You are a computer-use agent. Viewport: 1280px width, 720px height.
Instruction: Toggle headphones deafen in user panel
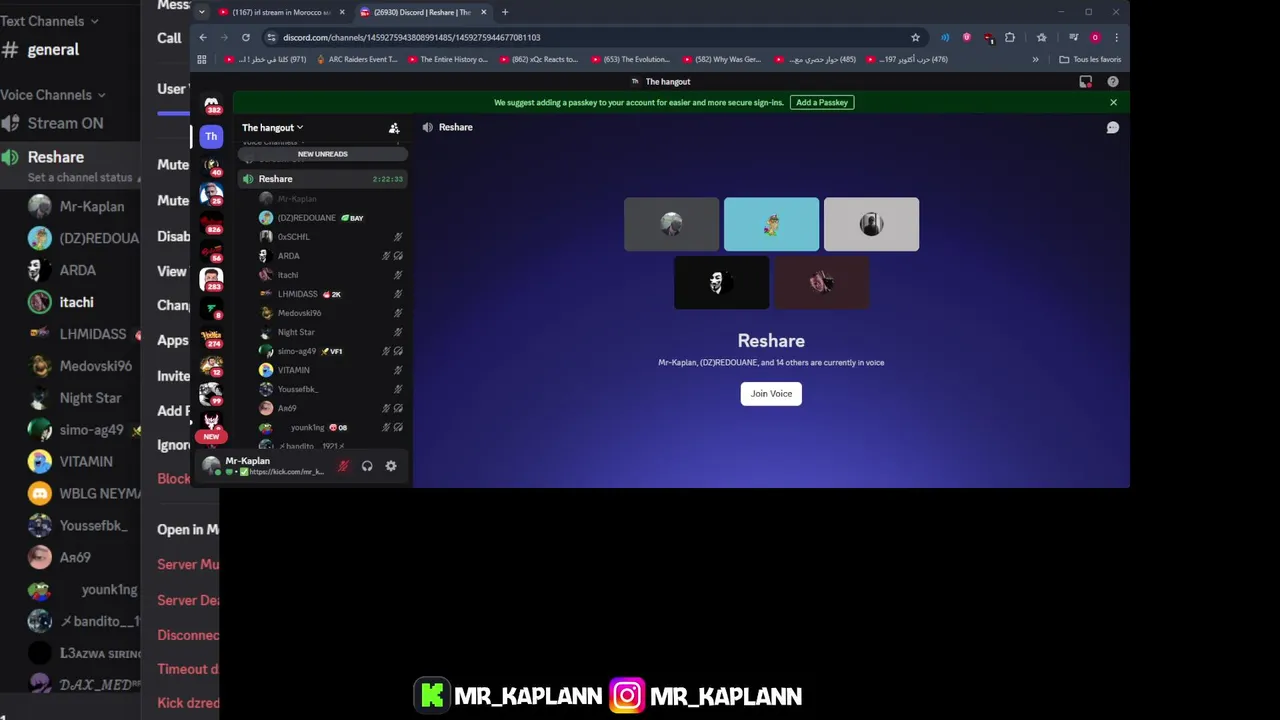click(367, 466)
